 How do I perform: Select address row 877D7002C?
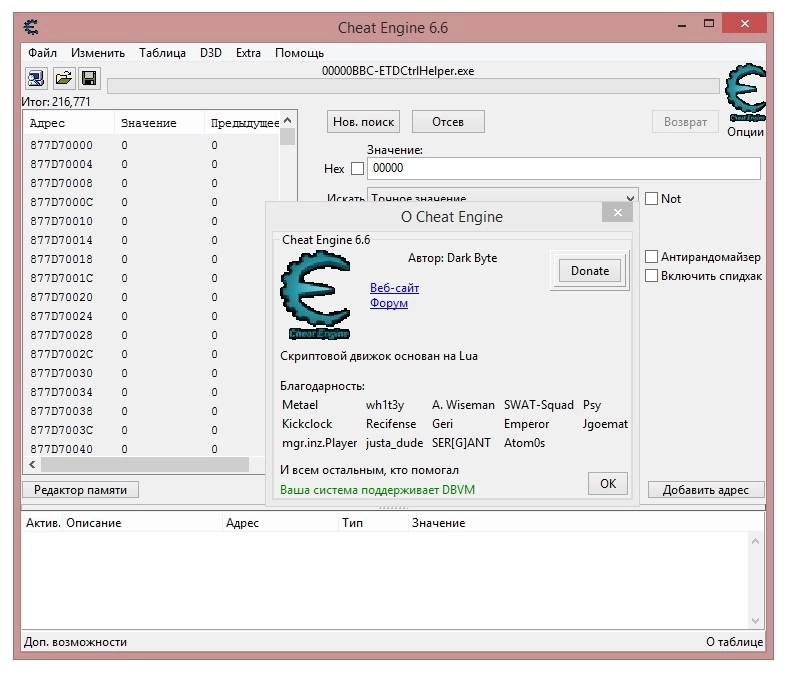146,354
